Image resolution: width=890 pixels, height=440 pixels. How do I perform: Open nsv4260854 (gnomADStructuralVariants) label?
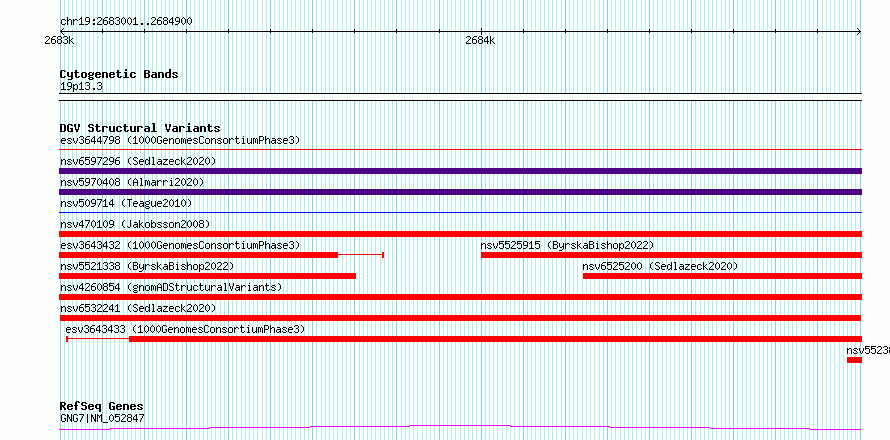[171, 287]
